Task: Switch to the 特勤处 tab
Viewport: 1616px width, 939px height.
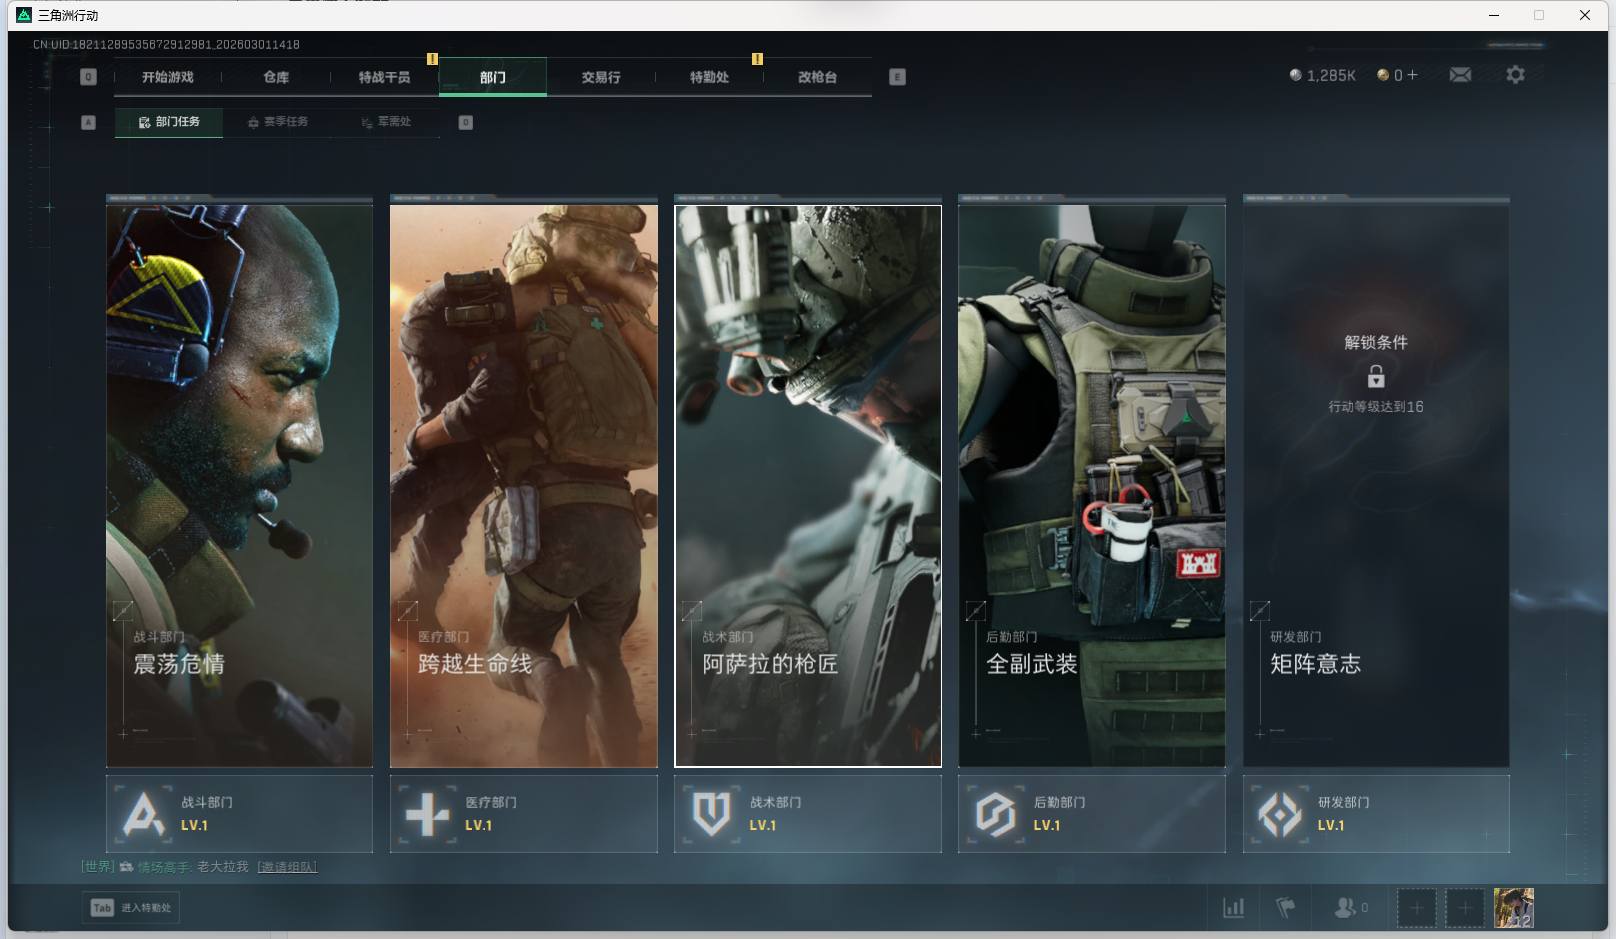Action: 709,77
